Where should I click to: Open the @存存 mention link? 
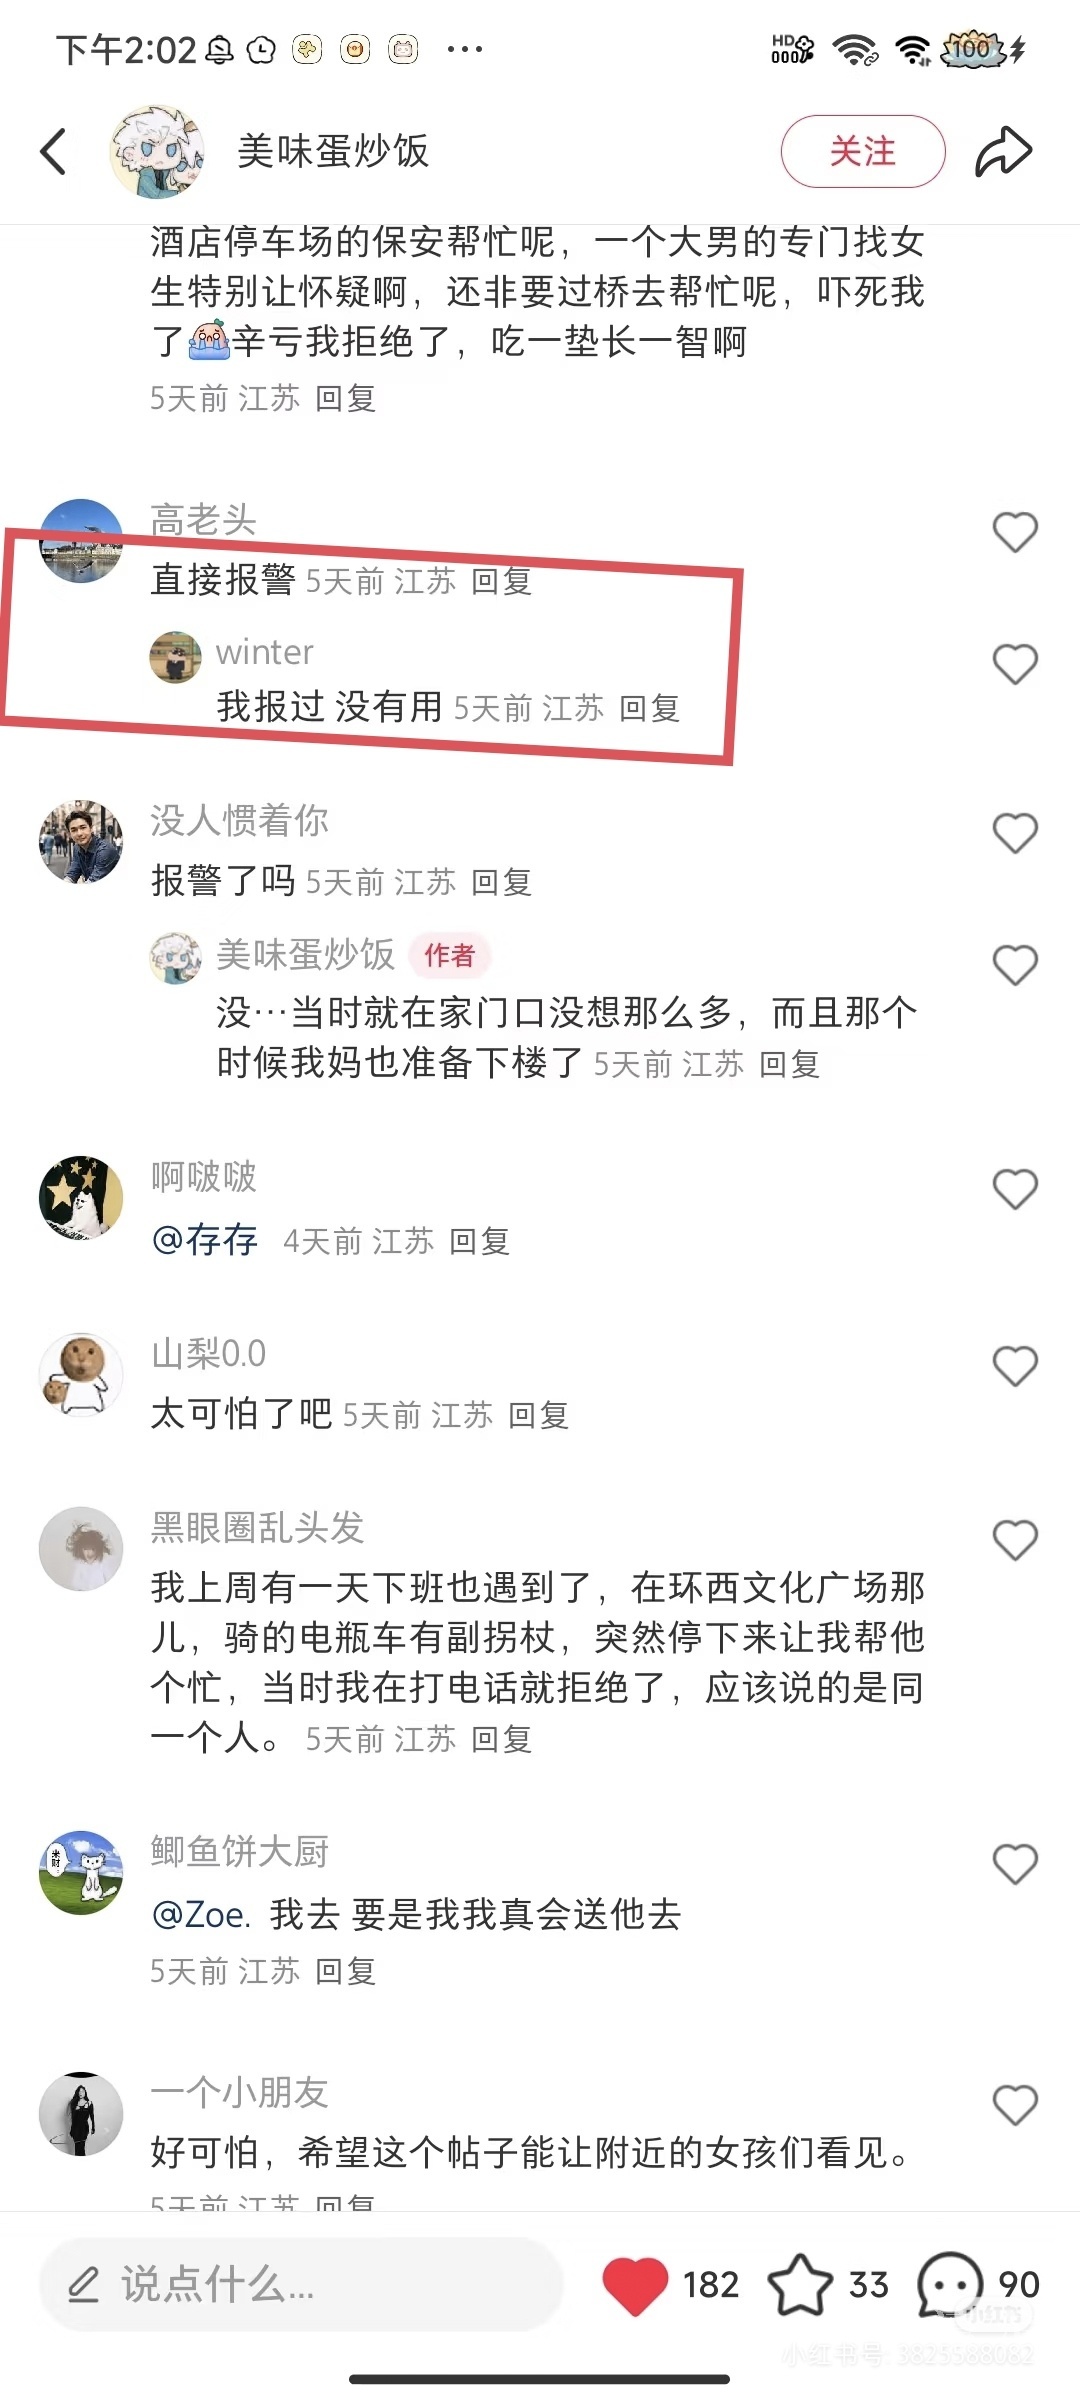pos(205,1240)
